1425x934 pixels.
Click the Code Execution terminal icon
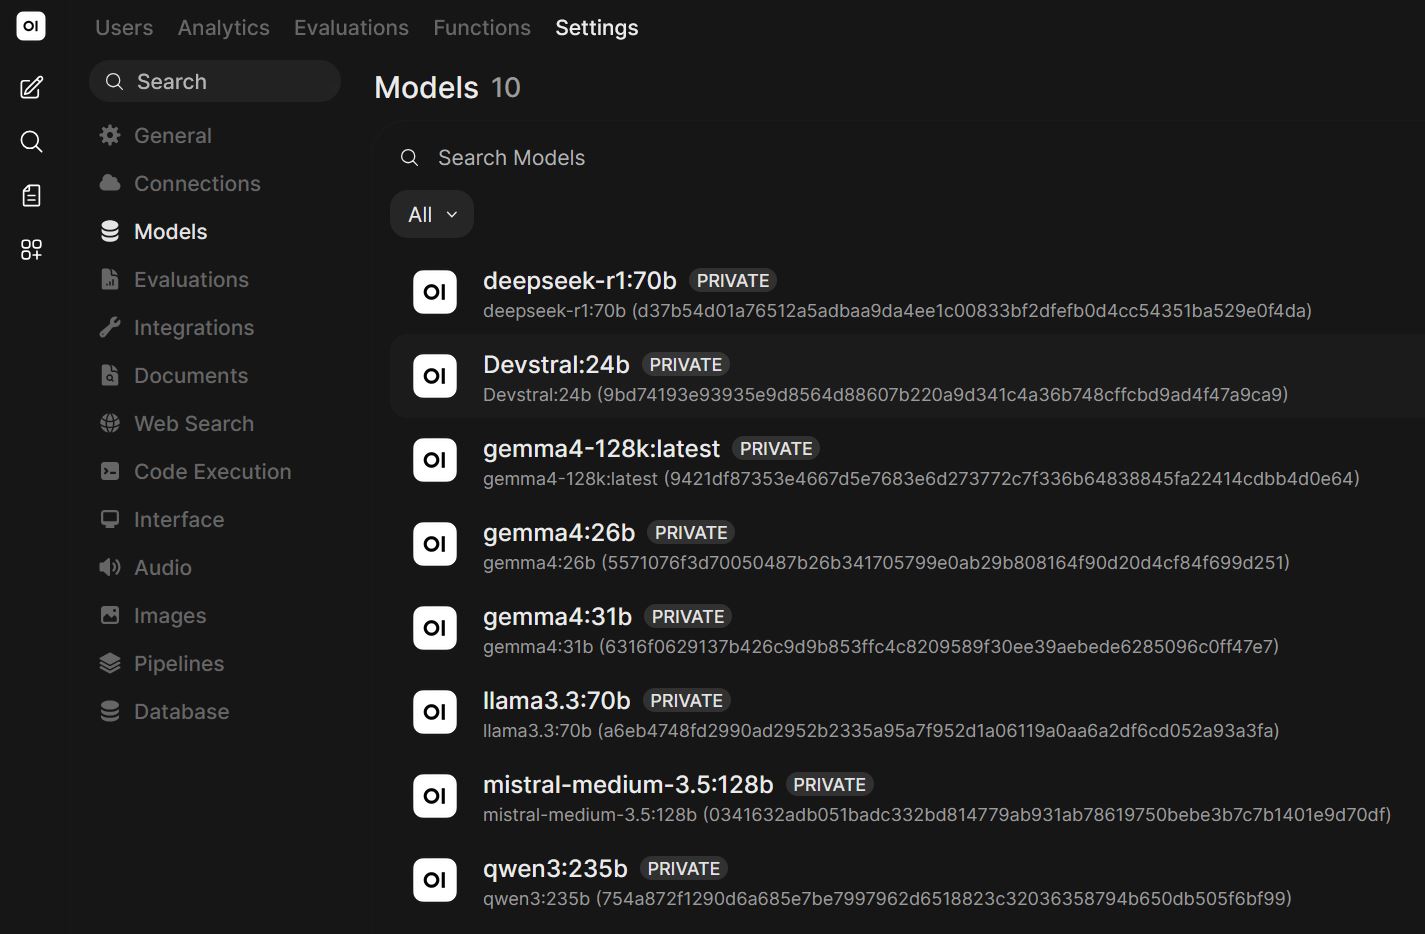coord(110,471)
